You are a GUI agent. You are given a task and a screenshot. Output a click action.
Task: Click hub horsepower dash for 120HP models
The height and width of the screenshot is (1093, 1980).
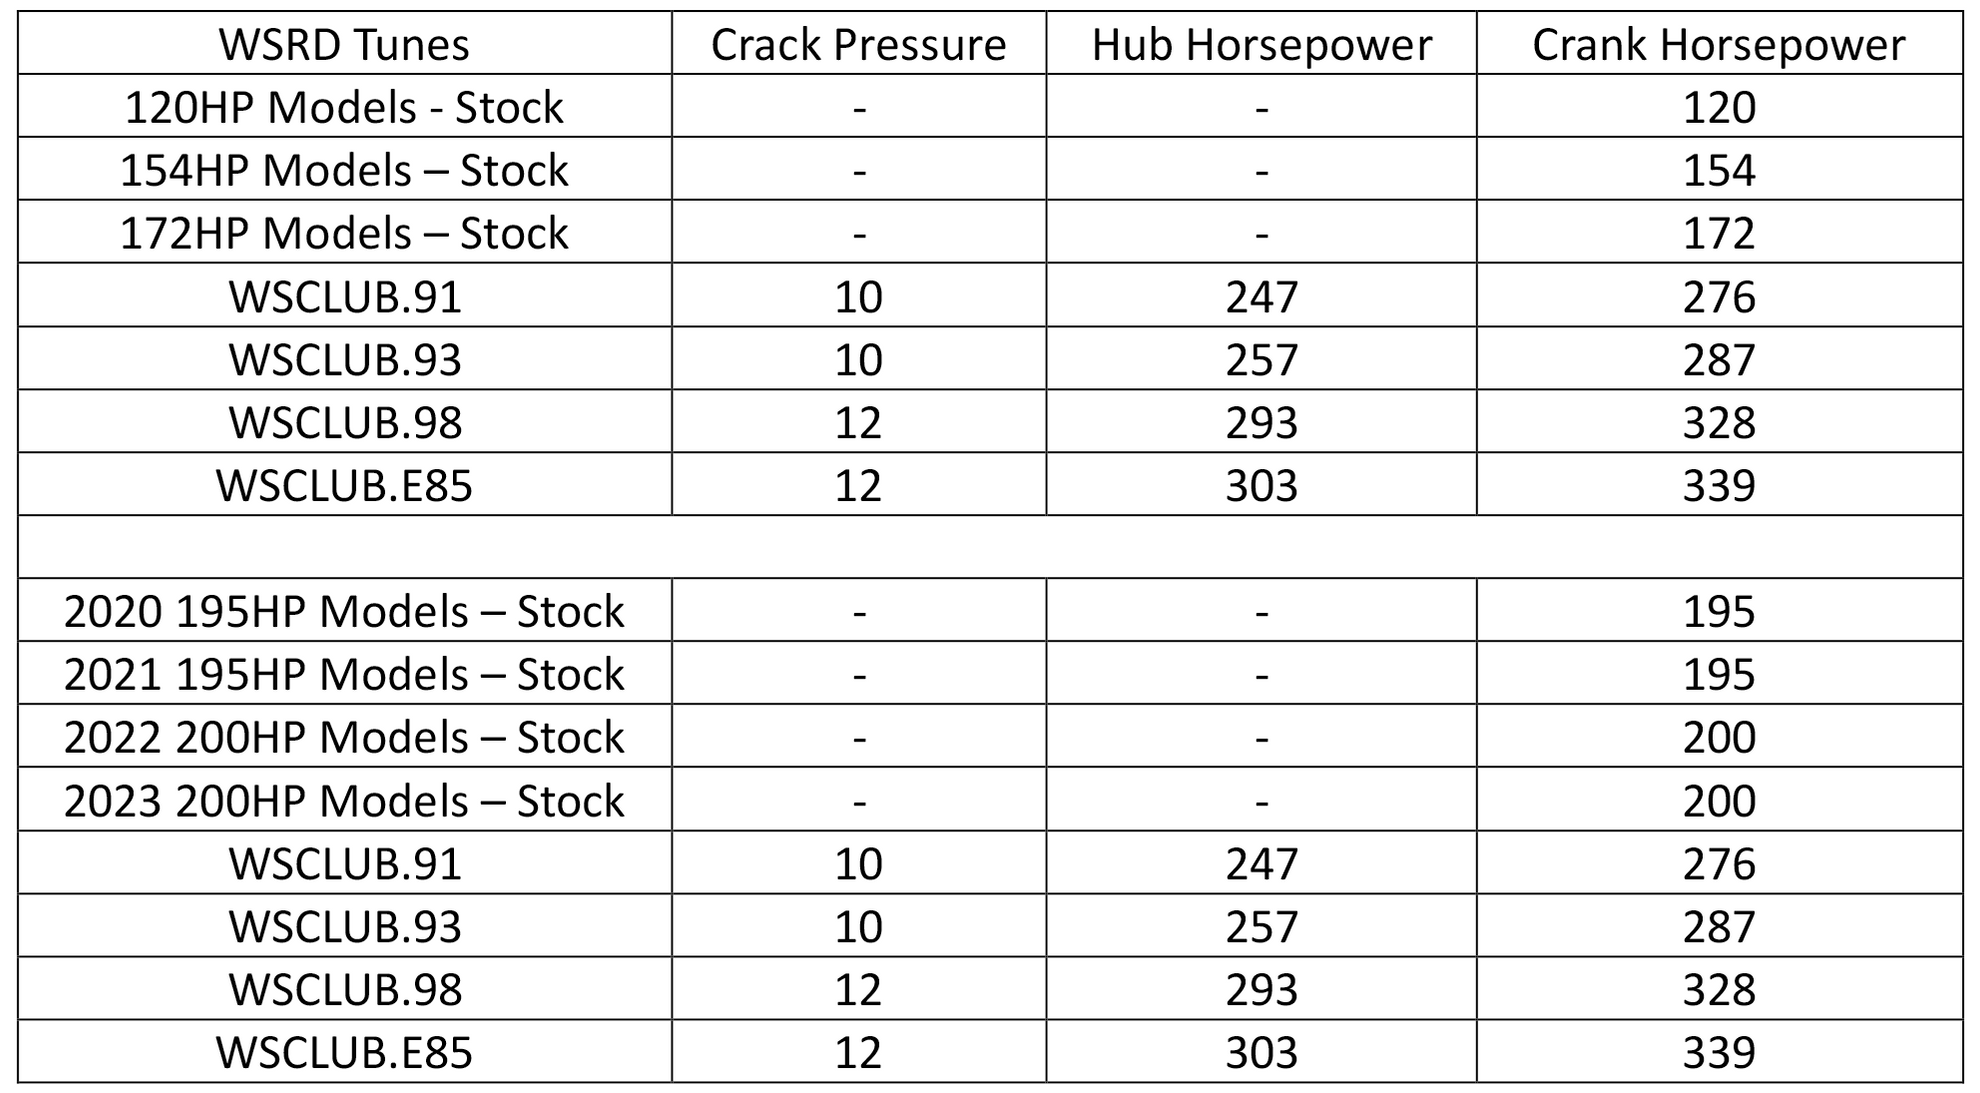[x=1261, y=108]
